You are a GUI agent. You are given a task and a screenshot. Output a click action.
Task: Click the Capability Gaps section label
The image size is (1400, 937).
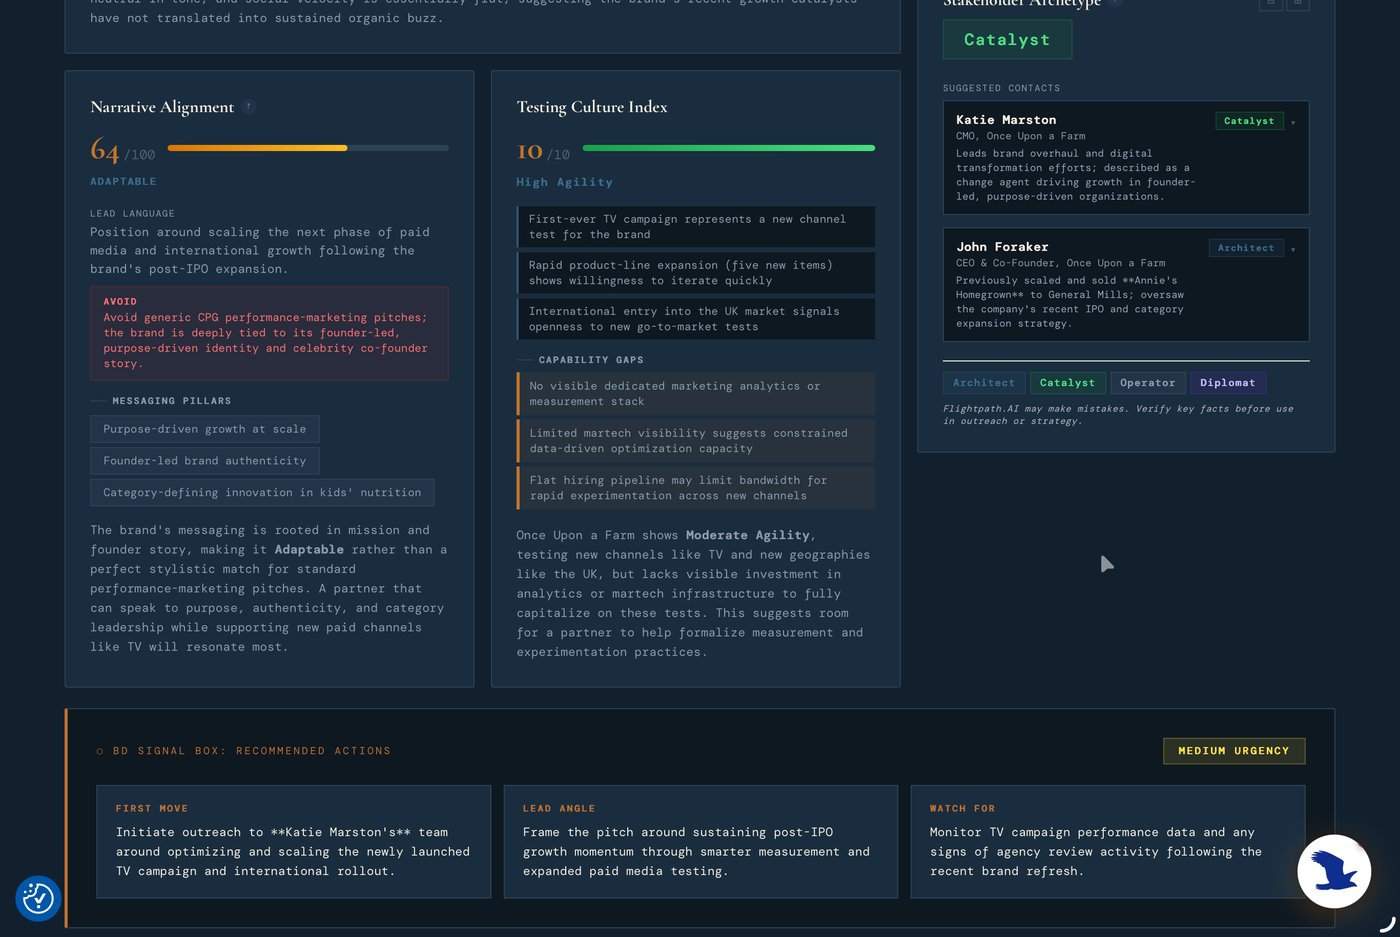[591, 360]
